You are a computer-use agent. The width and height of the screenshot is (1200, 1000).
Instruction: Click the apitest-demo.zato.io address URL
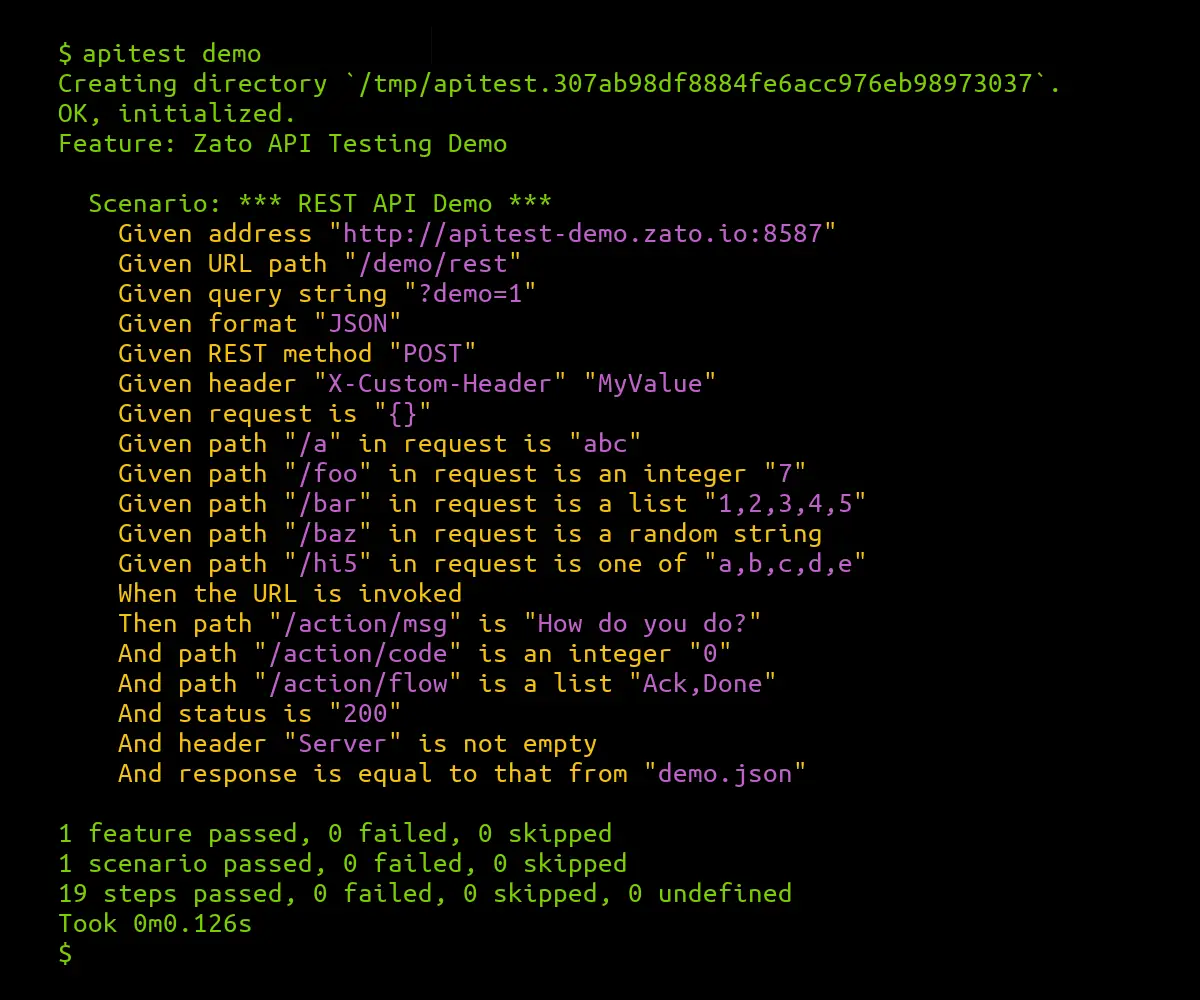[x=589, y=234]
